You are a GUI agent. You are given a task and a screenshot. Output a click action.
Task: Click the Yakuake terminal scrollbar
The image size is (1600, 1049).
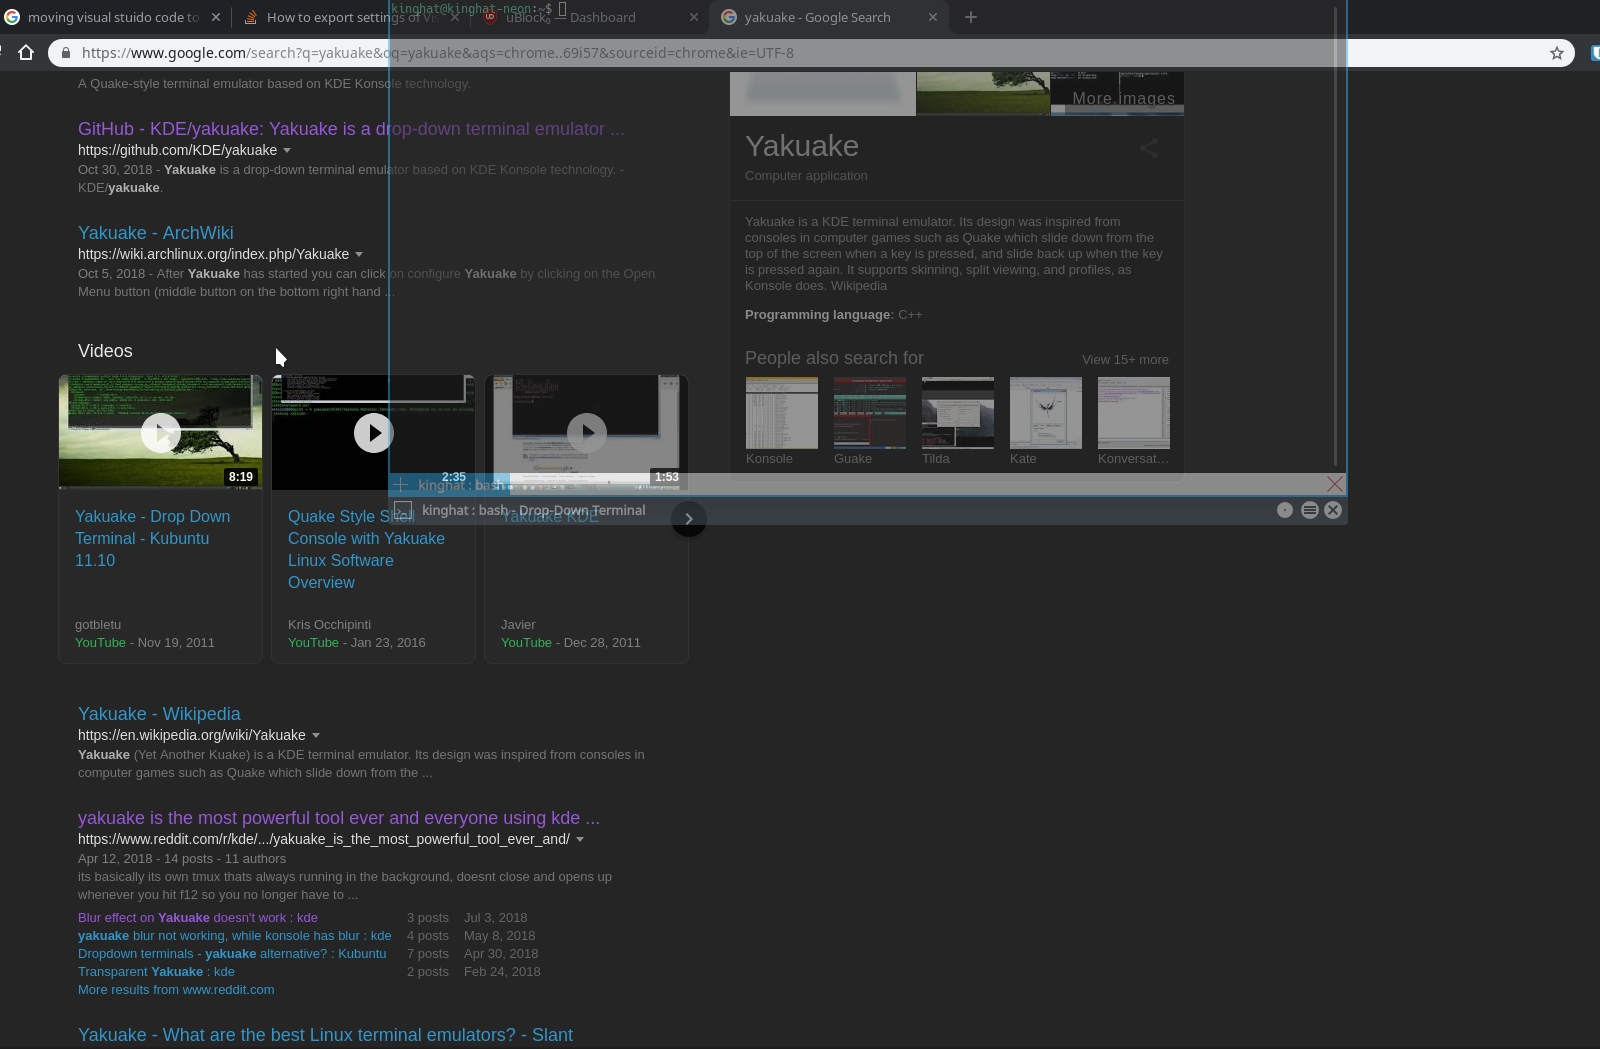(1336, 236)
